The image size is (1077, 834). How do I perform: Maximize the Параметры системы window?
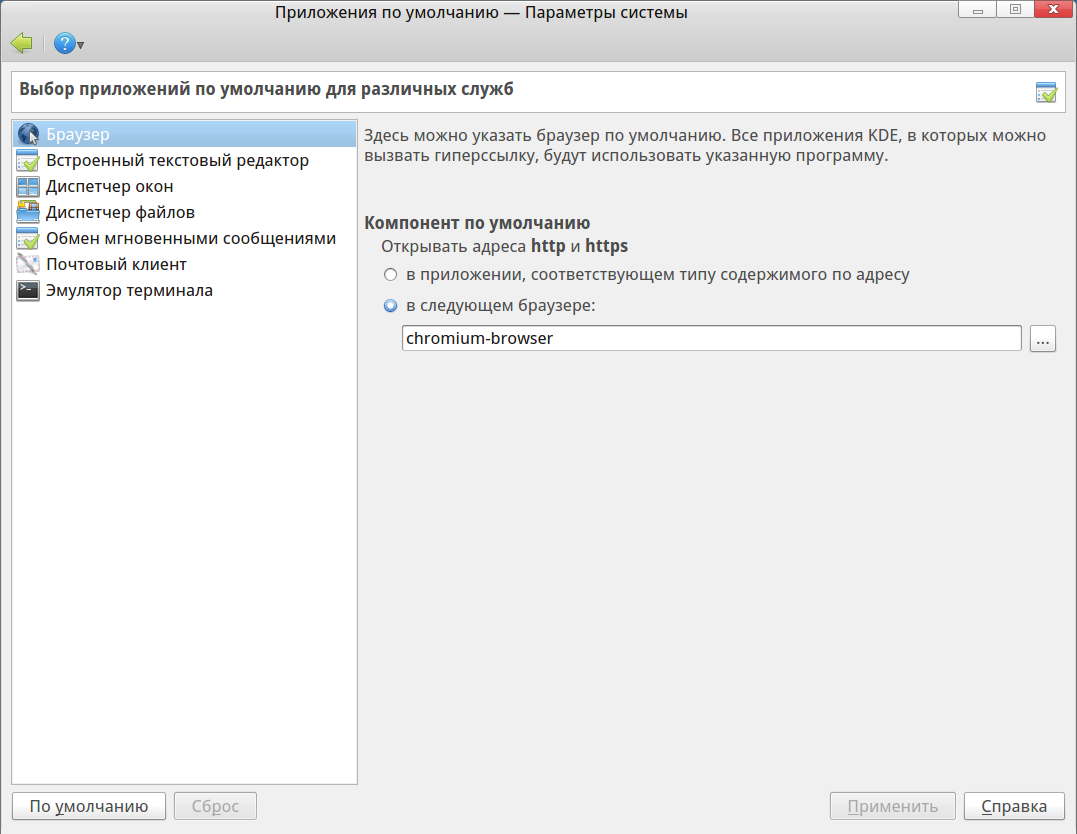point(1015,10)
